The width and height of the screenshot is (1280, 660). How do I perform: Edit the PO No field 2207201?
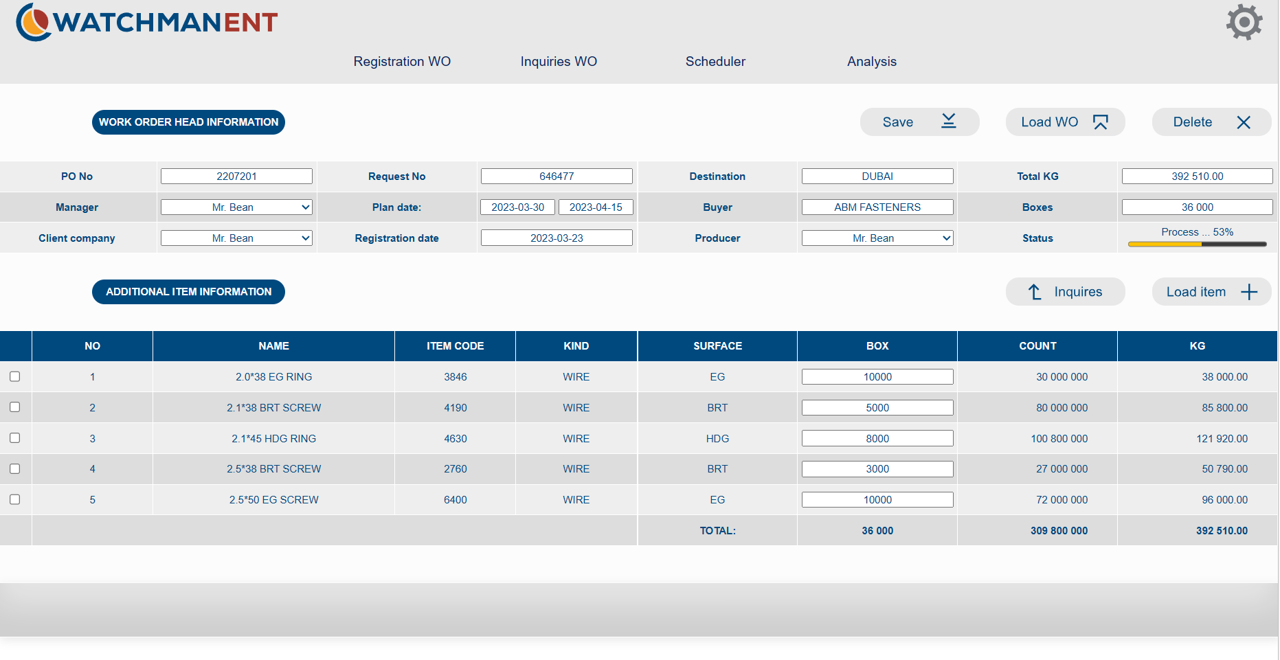point(237,176)
